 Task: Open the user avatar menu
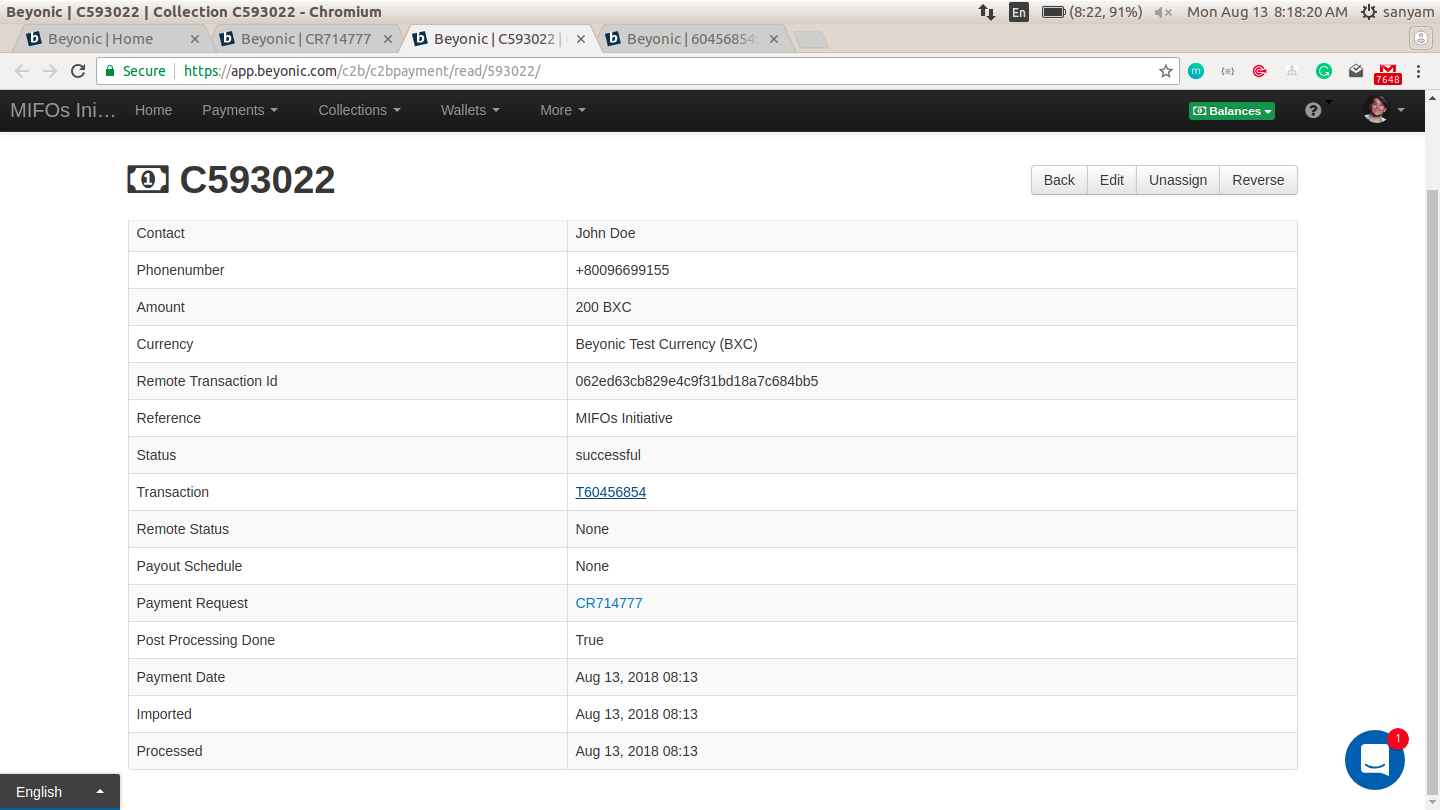coord(1384,110)
